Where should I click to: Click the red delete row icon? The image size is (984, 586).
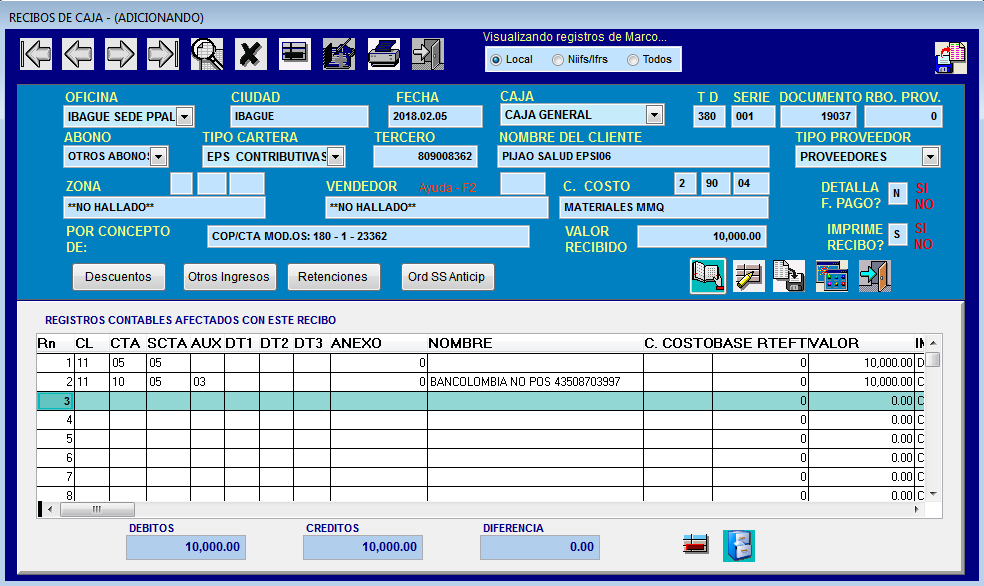pos(695,544)
